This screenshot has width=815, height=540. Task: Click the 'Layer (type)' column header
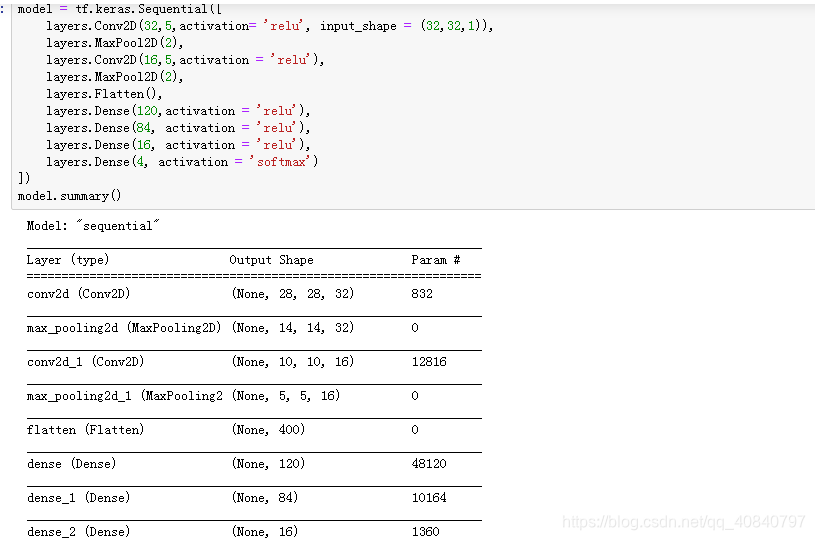(68, 260)
